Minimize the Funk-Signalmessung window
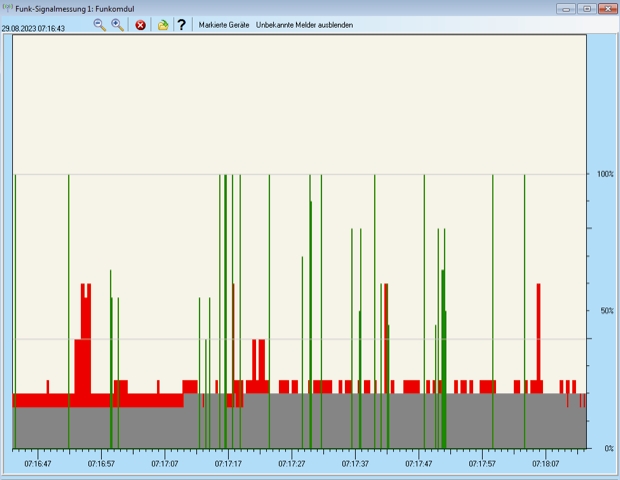 pyautogui.click(x=565, y=8)
